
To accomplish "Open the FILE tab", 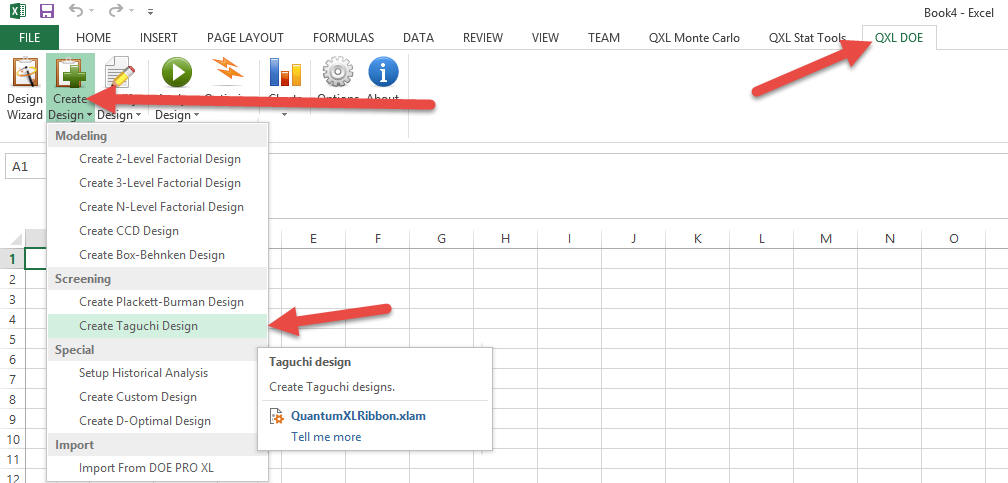I will [x=29, y=38].
